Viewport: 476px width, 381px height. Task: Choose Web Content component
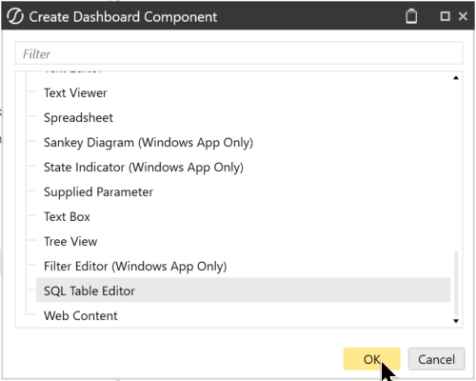pos(80,316)
